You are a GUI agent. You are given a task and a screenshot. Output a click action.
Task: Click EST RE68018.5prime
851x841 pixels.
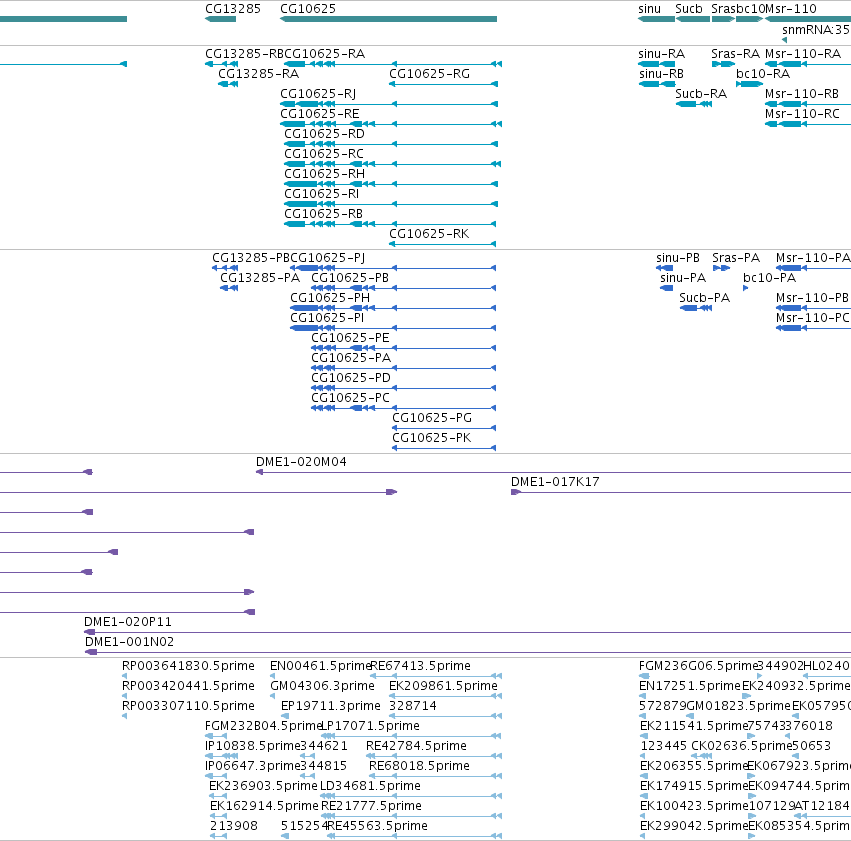coord(419,767)
